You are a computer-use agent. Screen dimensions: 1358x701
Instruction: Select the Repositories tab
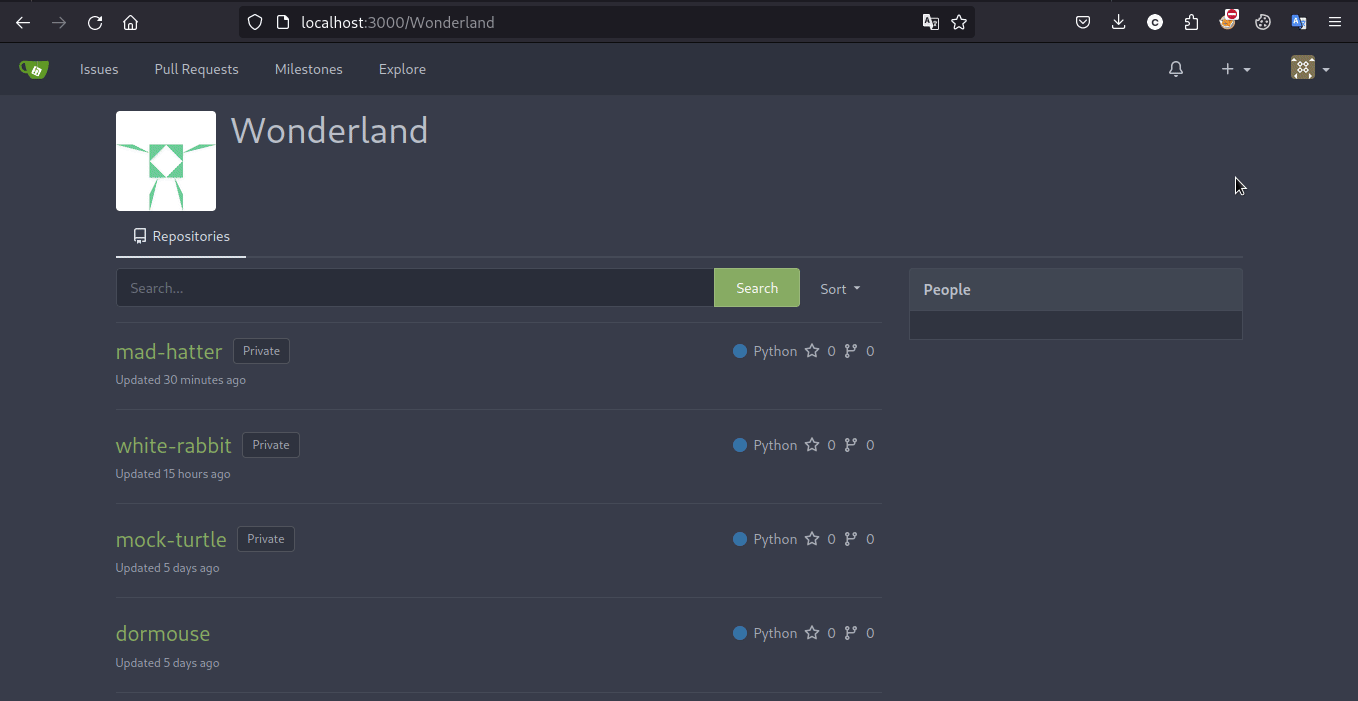point(181,236)
